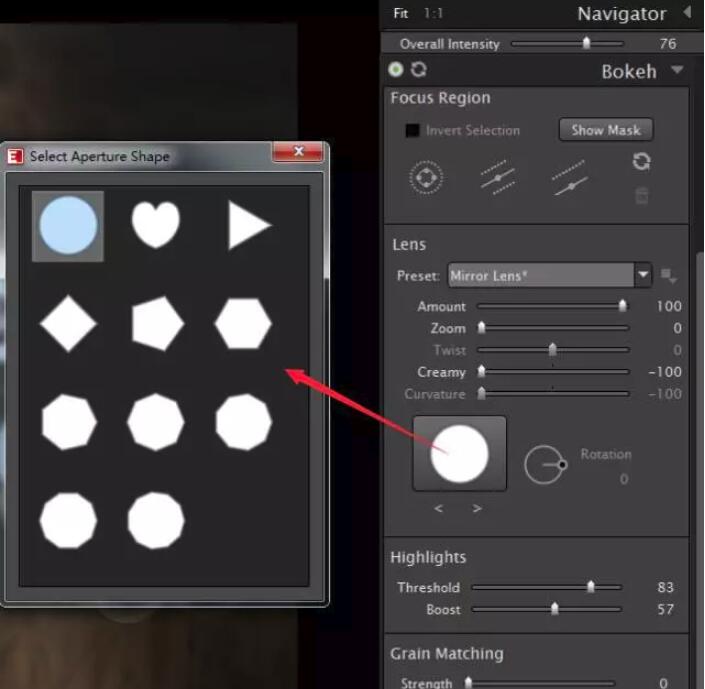Delete focus region with trash icon

click(642, 196)
